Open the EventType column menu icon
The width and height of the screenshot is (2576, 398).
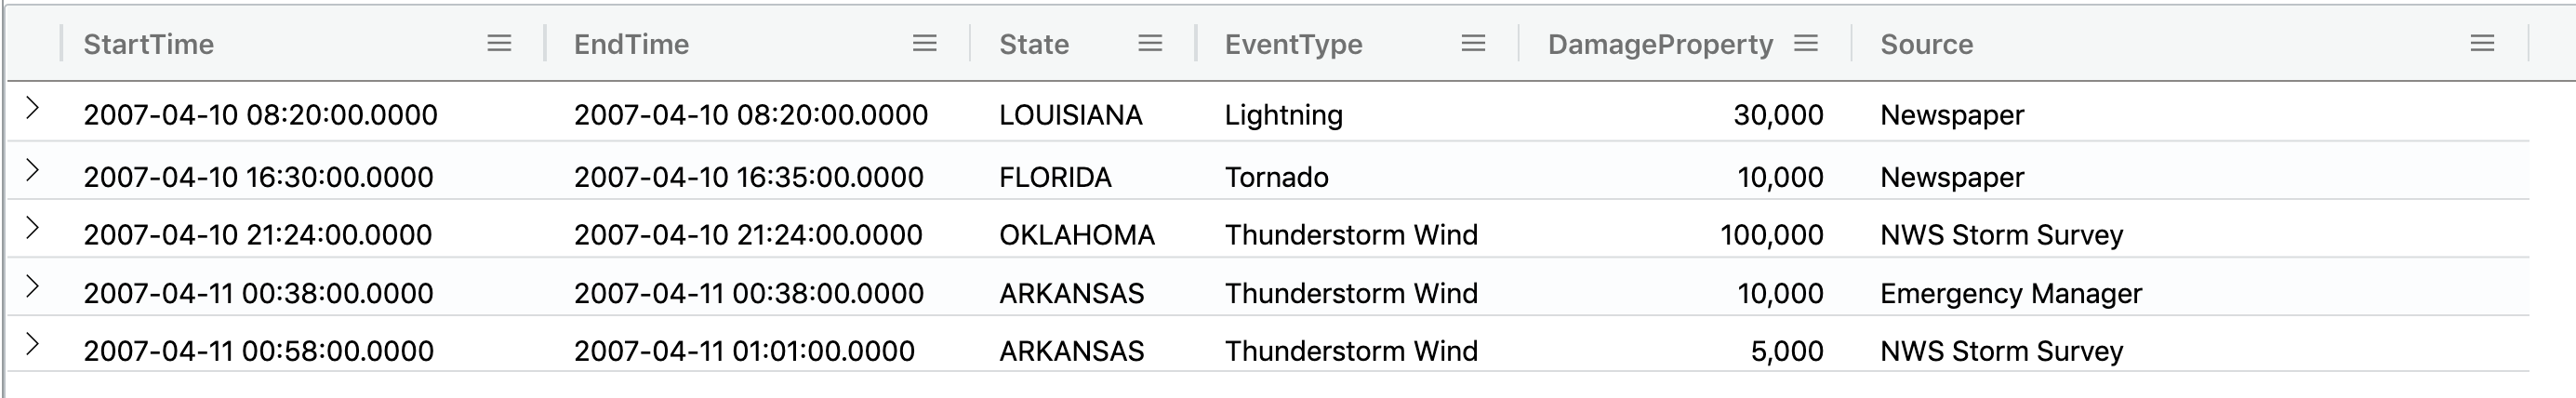click(x=1473, y=43)
